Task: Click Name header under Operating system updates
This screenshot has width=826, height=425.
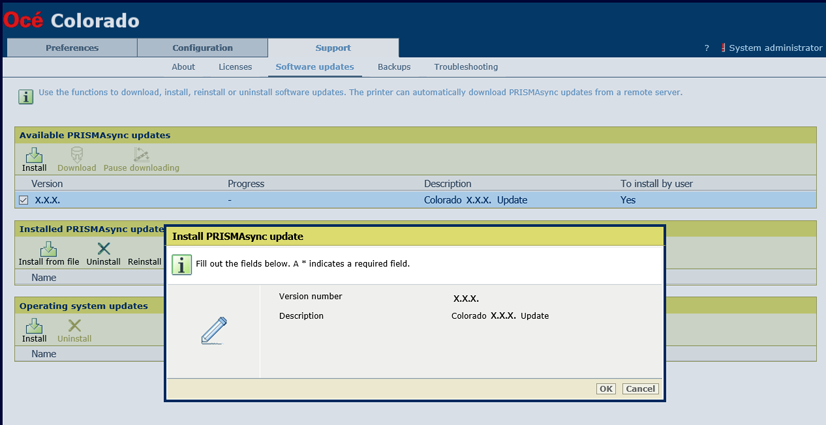Action: 44,354
